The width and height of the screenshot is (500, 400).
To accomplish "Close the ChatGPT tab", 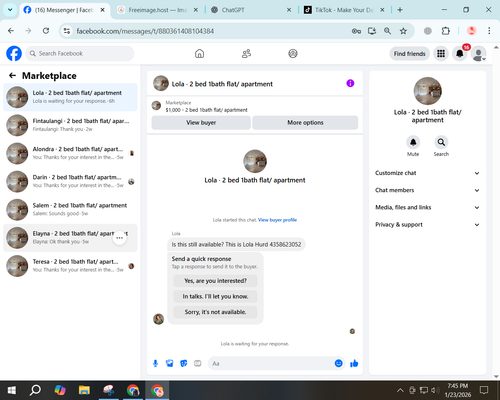I will (x=289, y=10).
